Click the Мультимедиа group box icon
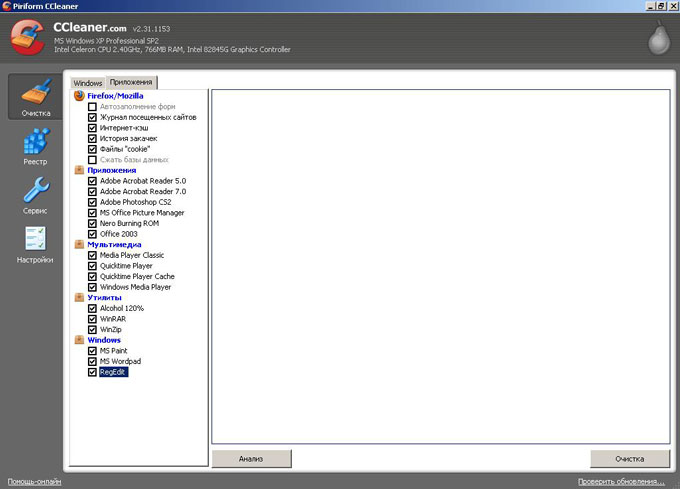680x489 pixels. click(79, 244)
